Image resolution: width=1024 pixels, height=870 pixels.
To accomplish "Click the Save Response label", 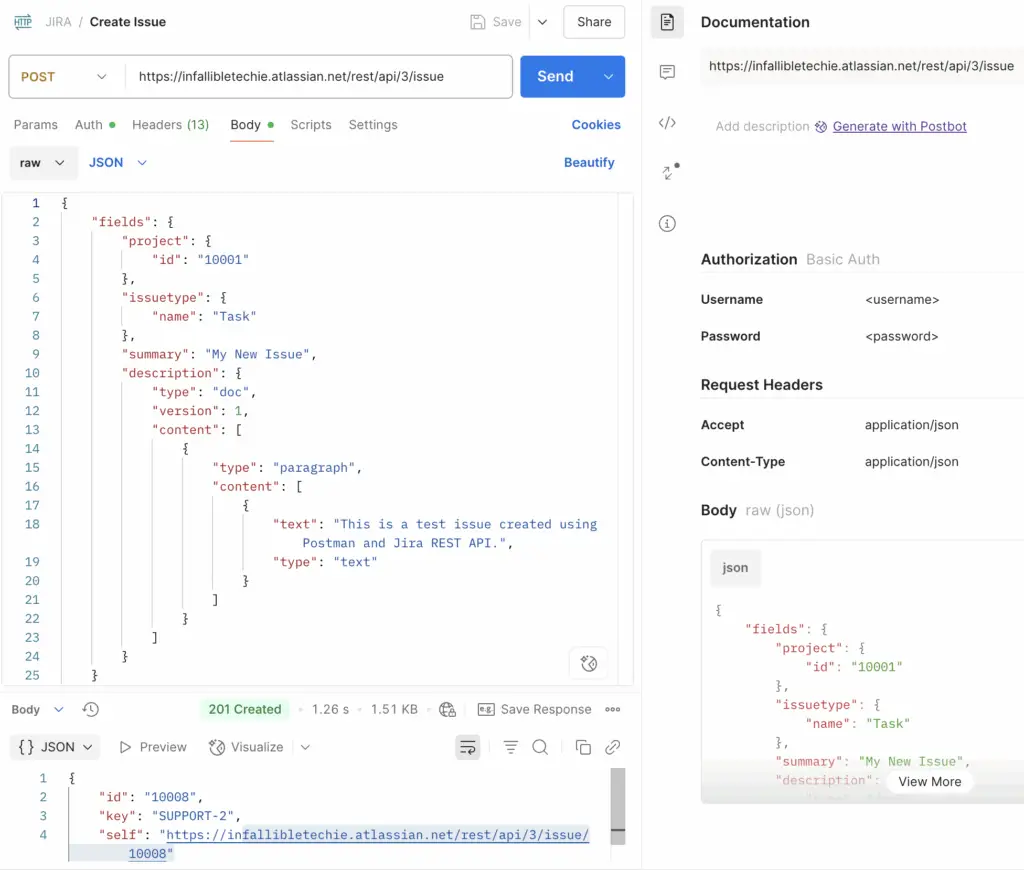I will pos(546,709).
